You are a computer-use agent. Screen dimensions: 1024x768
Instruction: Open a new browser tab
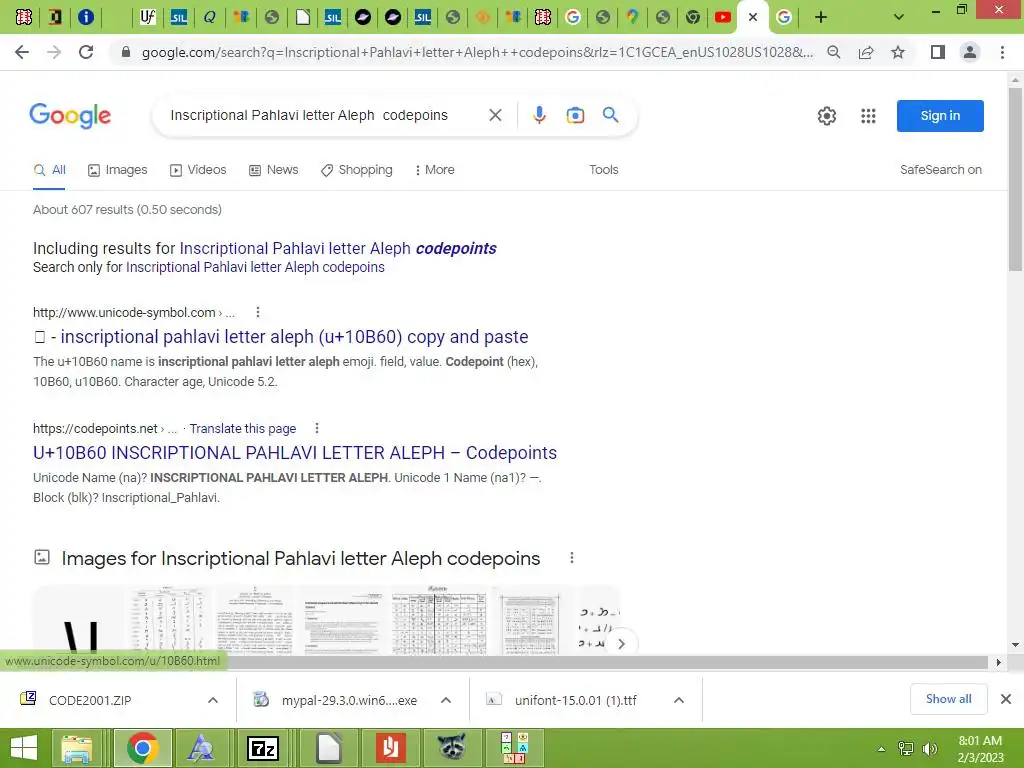point(821,18)
